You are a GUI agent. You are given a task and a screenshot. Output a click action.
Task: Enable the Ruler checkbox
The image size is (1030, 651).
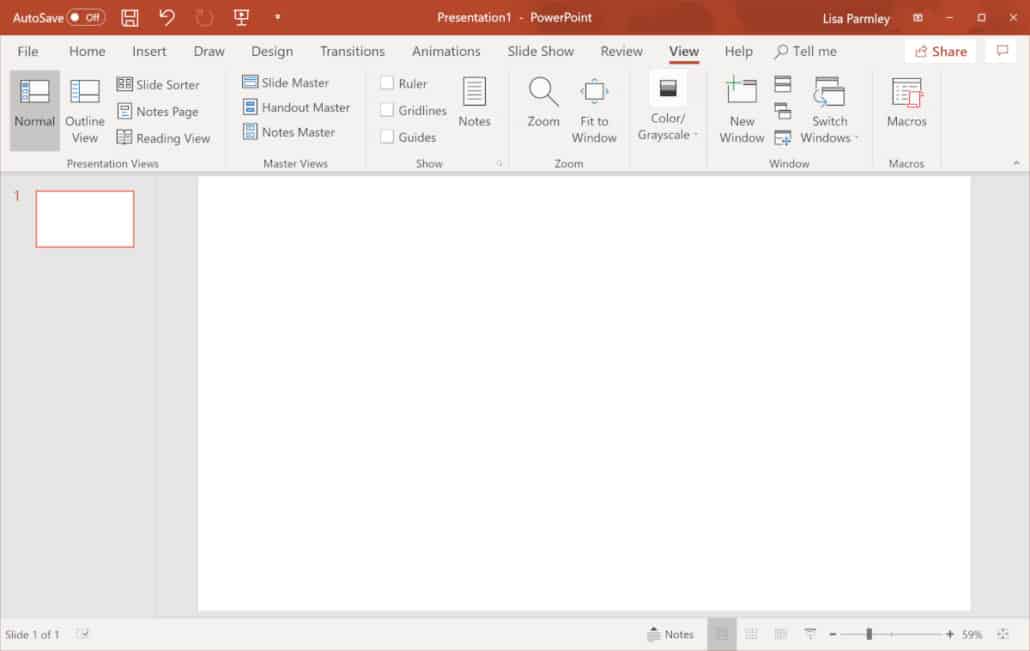[x=388, y=83]
